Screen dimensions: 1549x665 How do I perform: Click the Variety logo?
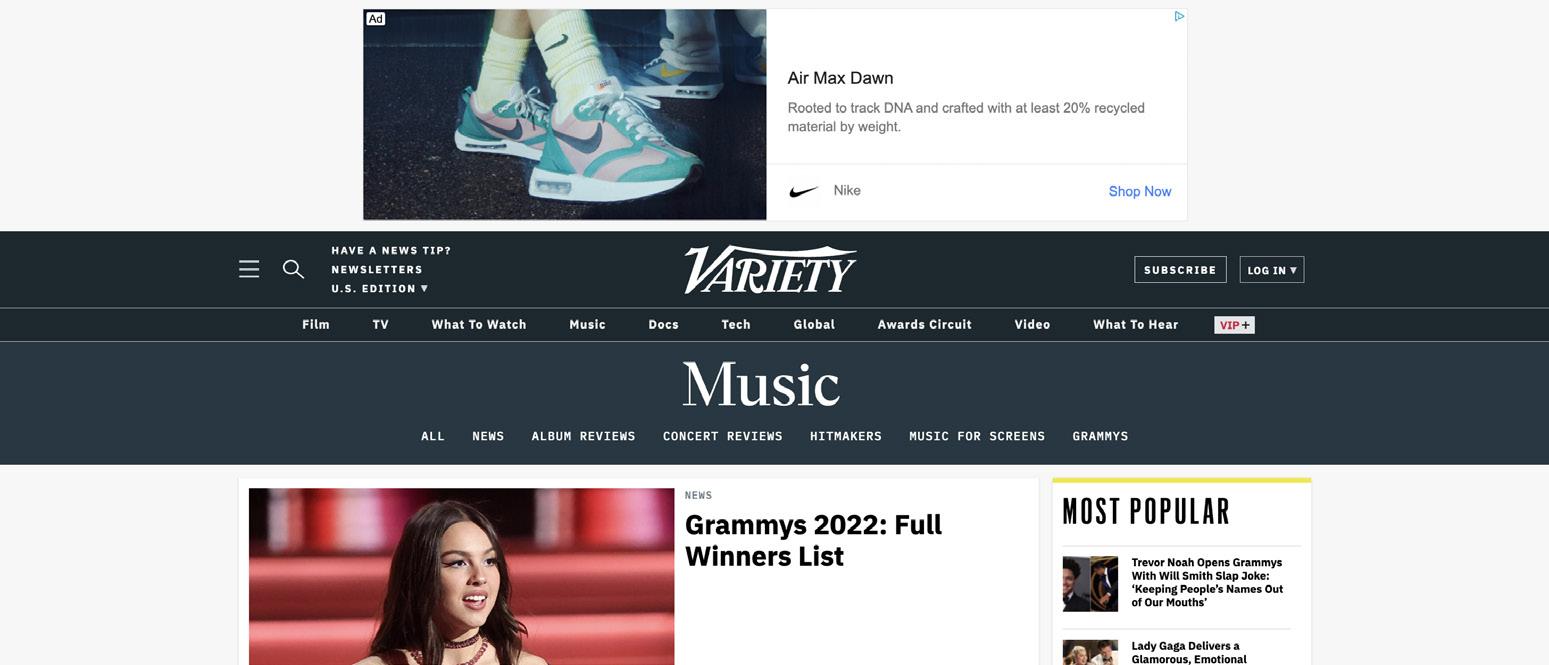770,270
